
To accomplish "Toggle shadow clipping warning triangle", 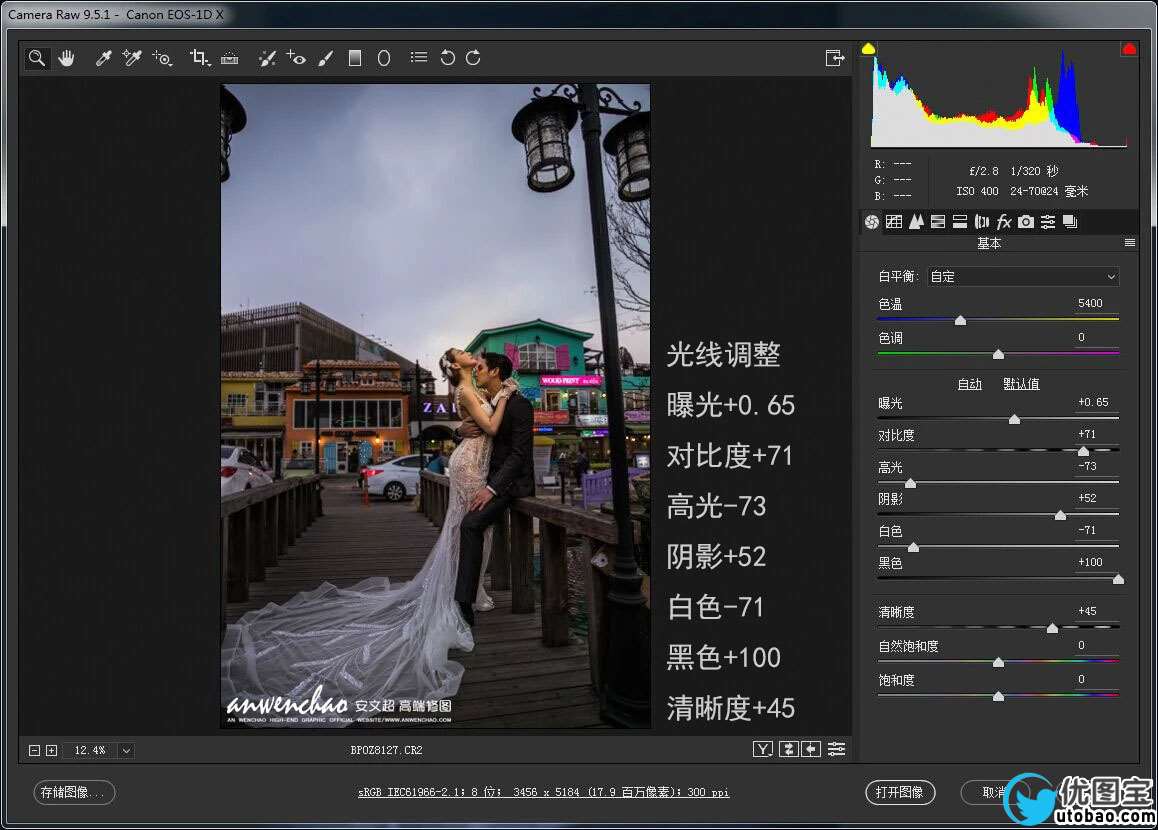I will 868,49.
